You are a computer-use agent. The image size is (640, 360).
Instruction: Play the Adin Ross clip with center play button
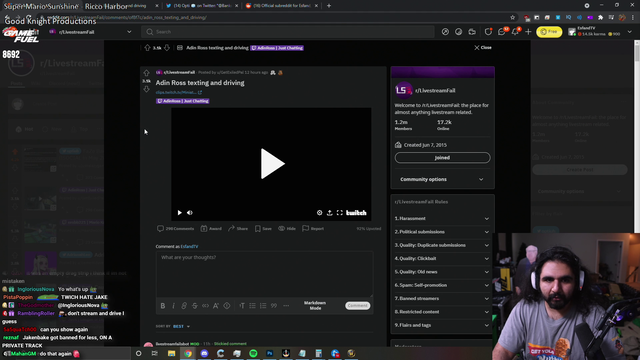click(272, 163)
